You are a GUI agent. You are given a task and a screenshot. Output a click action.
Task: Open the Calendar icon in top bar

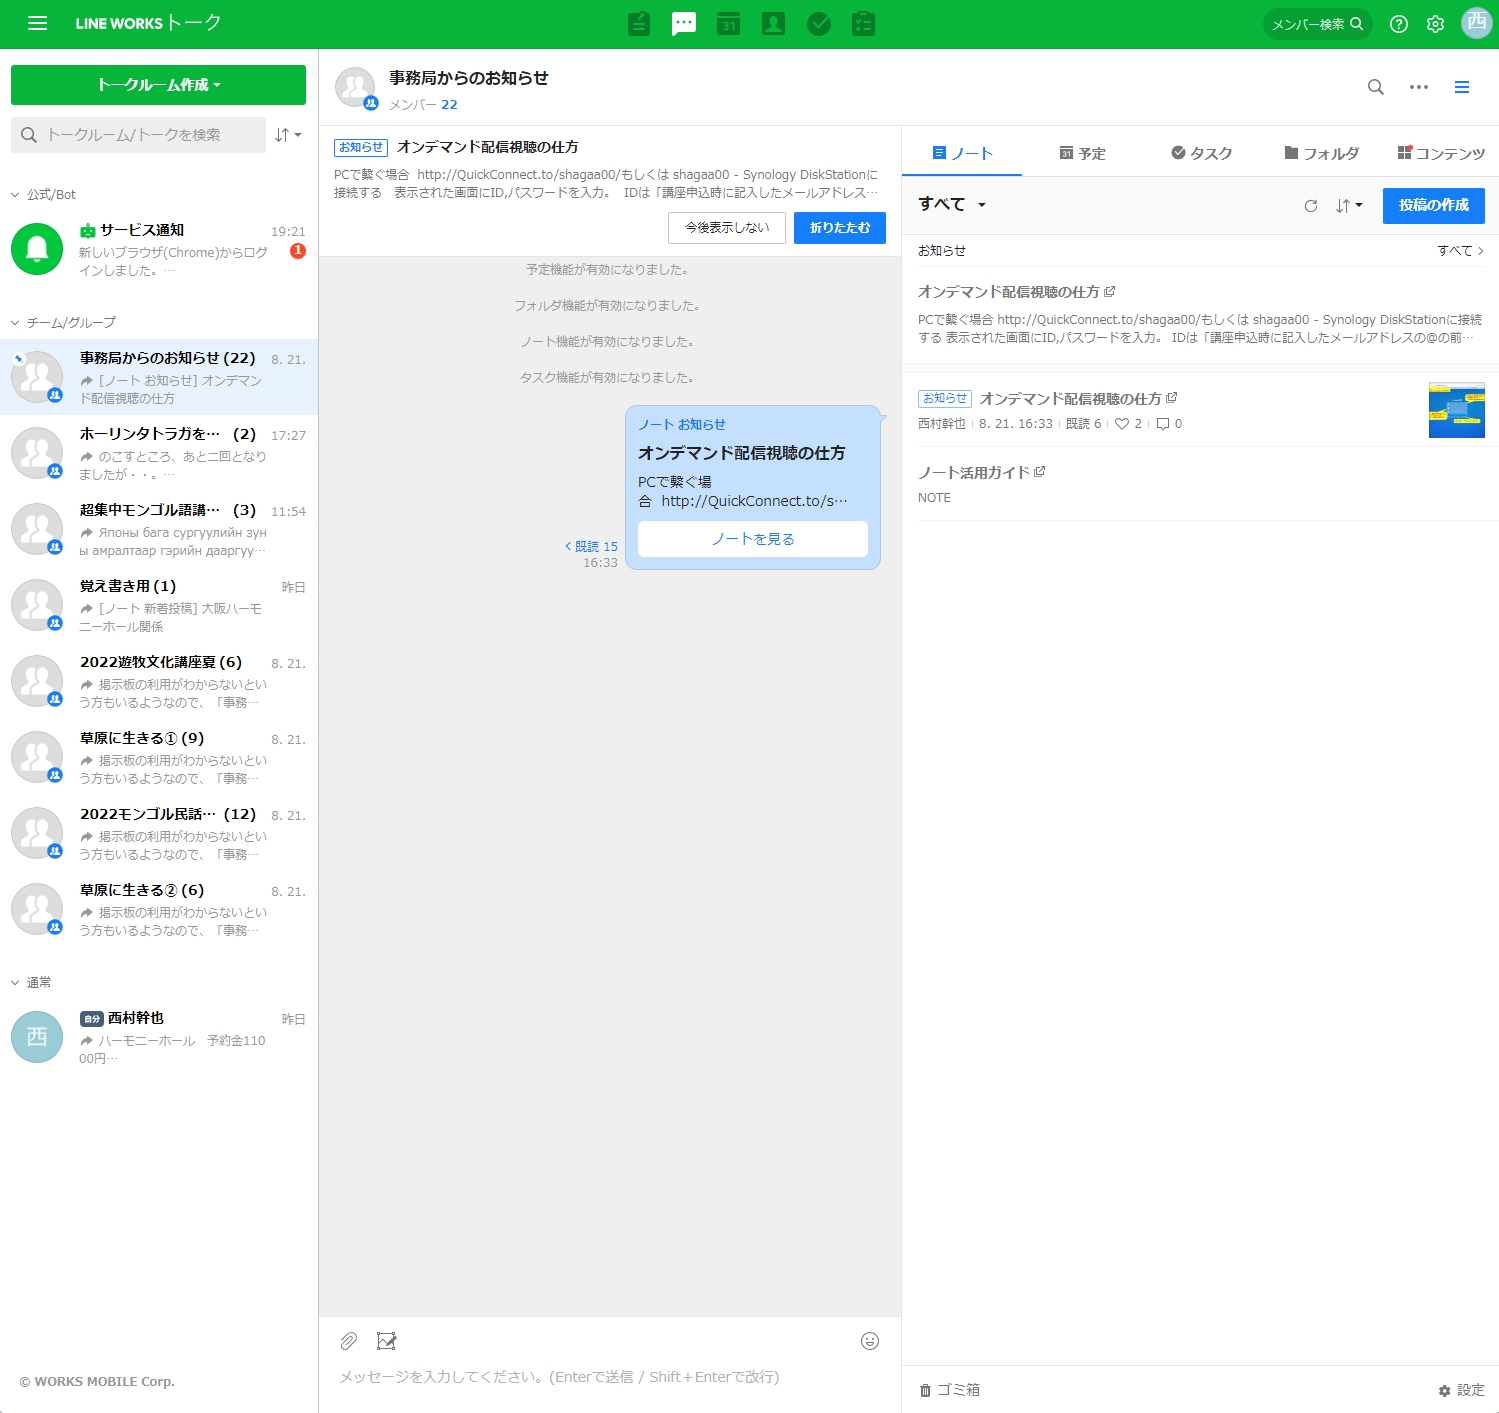(729, 24)
